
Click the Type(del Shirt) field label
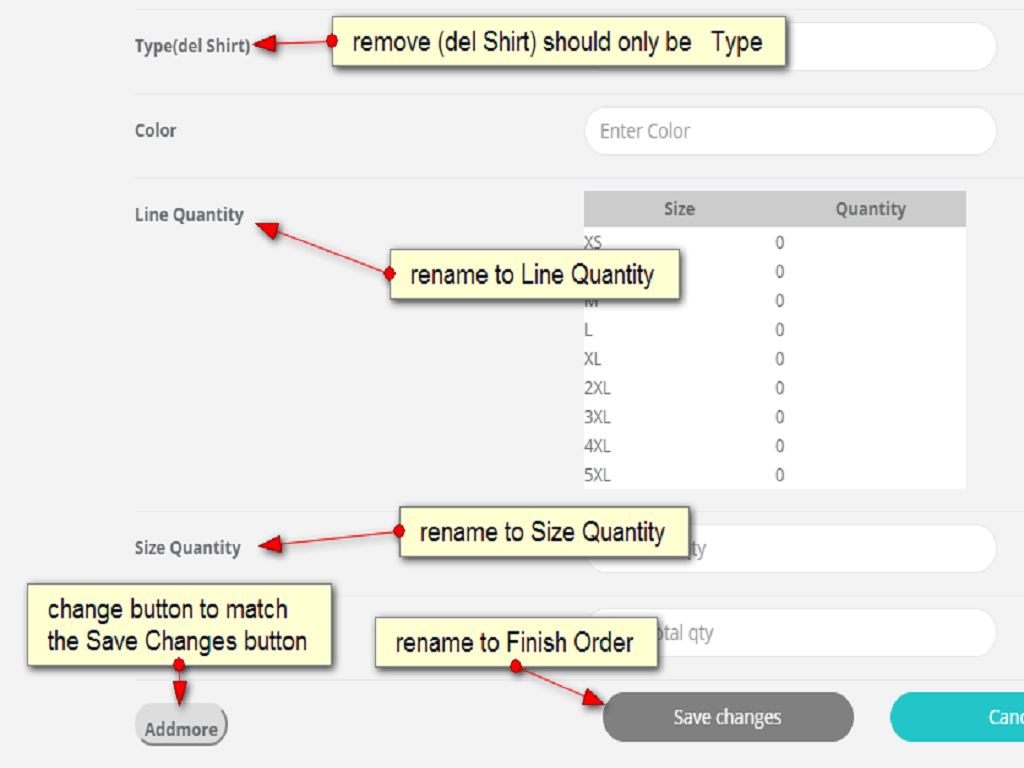192,46
